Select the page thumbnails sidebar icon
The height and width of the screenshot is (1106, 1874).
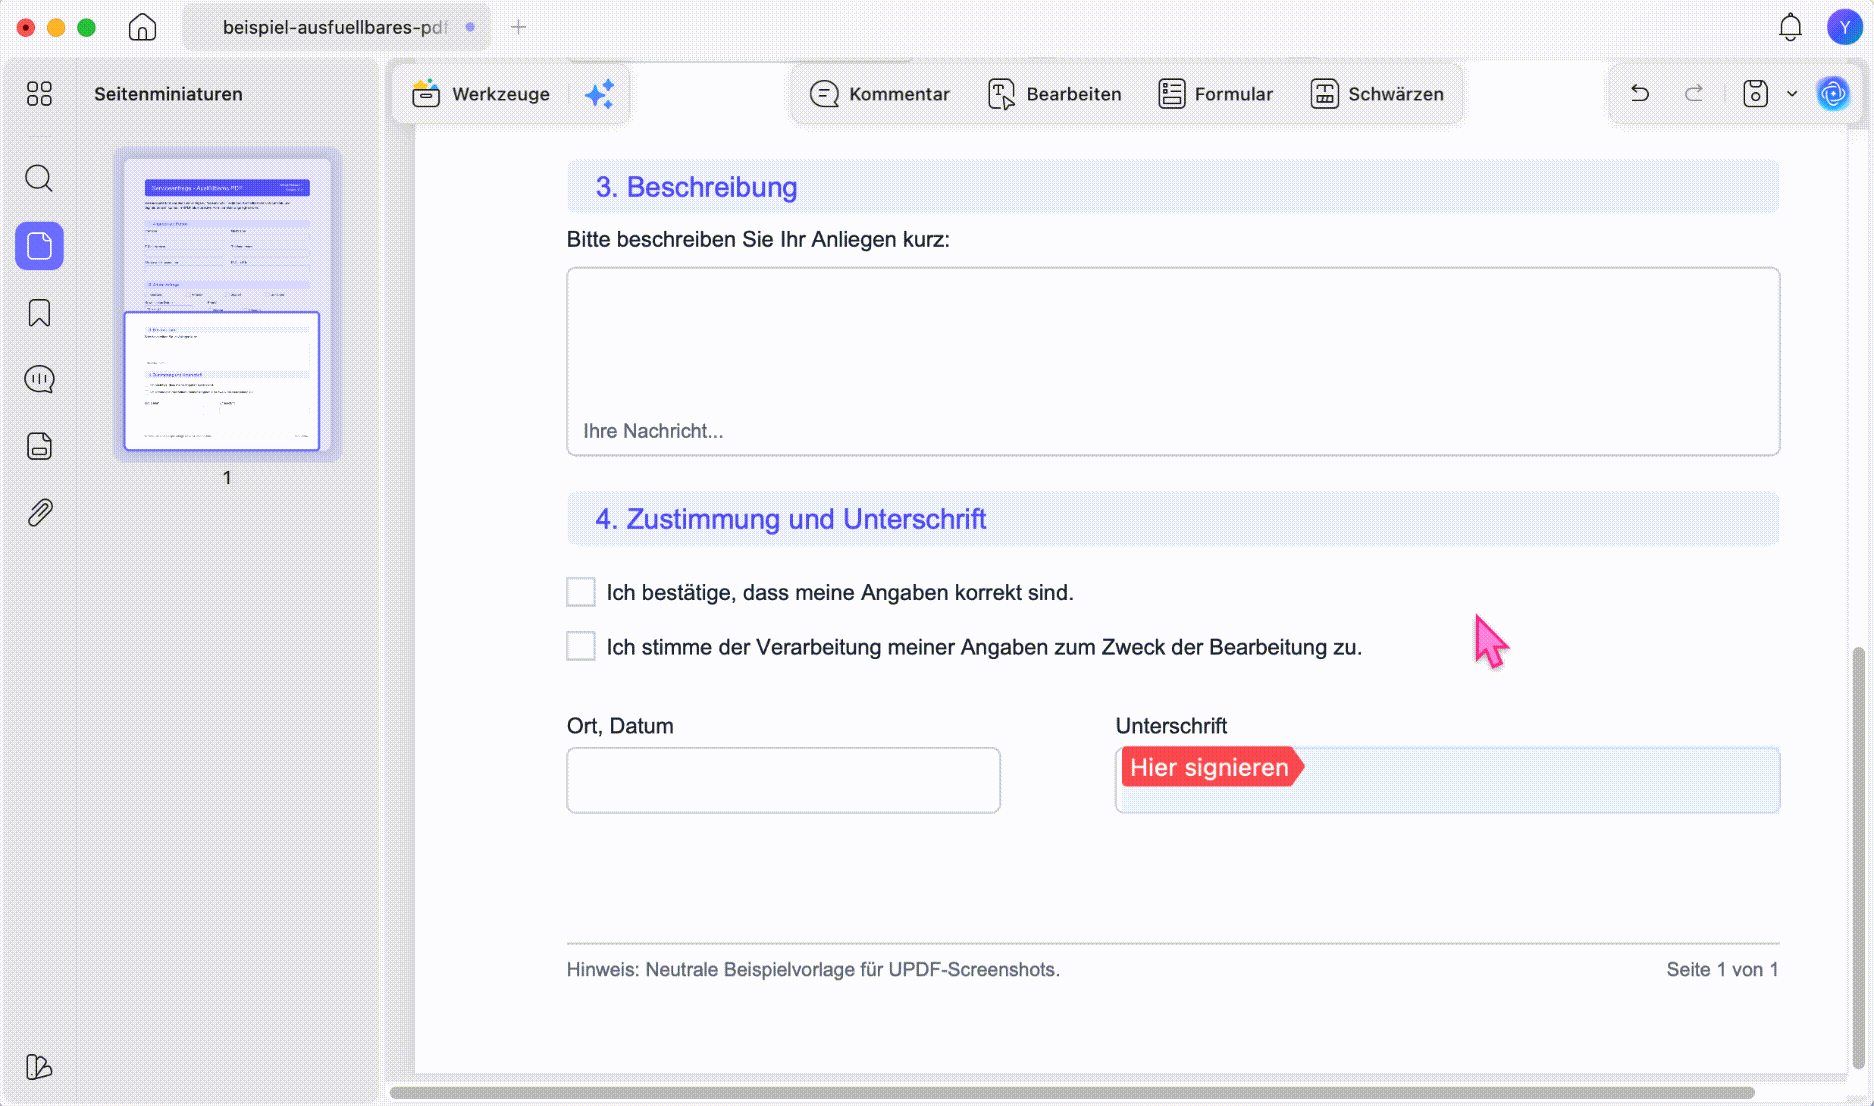pyautogui.click(x=39, y=246)
